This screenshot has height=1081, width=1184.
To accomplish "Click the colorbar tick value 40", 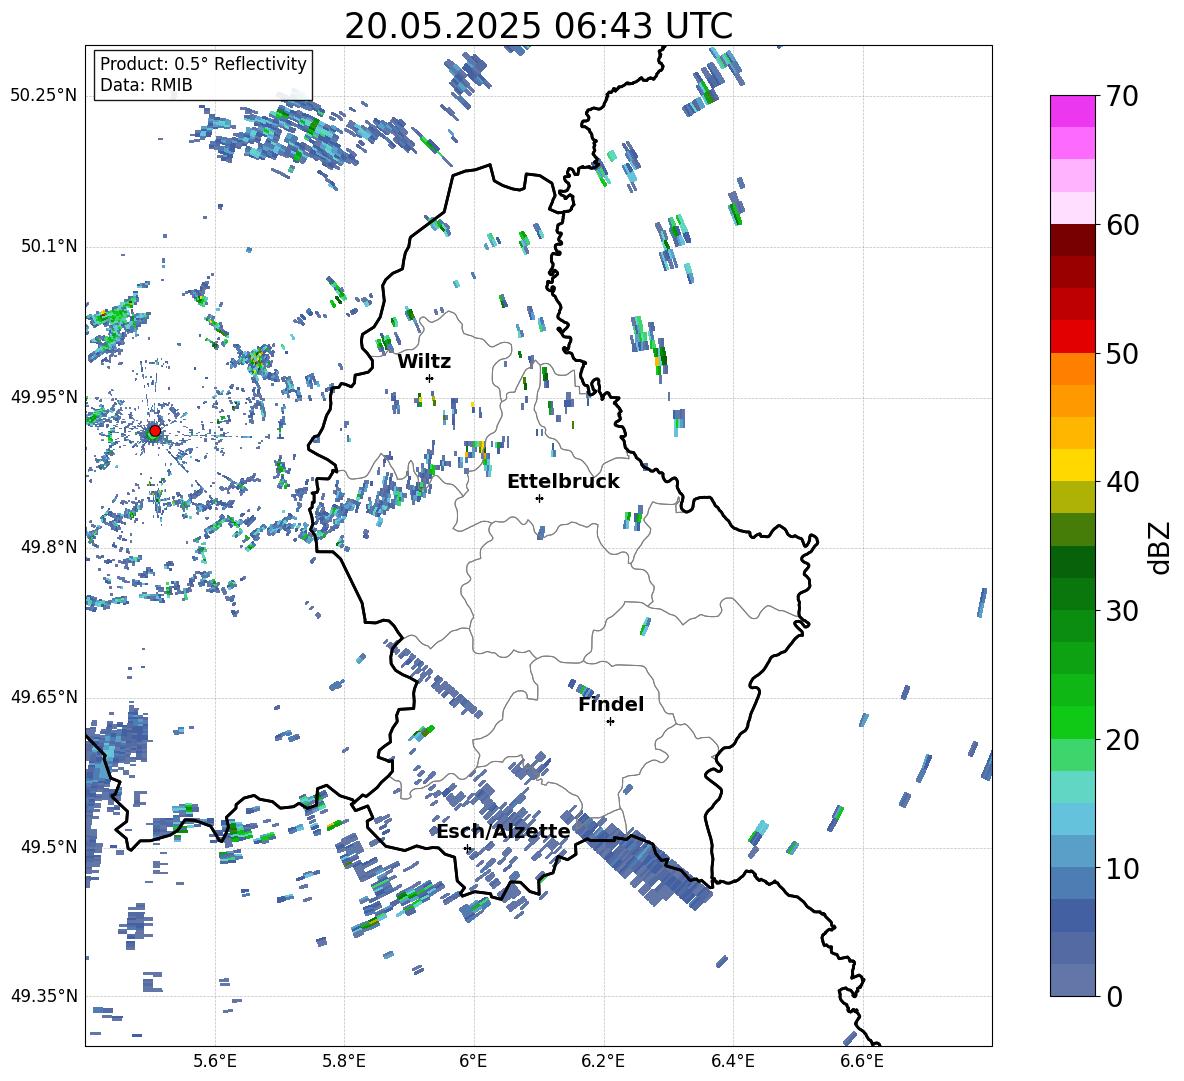I will point(1122,482).
